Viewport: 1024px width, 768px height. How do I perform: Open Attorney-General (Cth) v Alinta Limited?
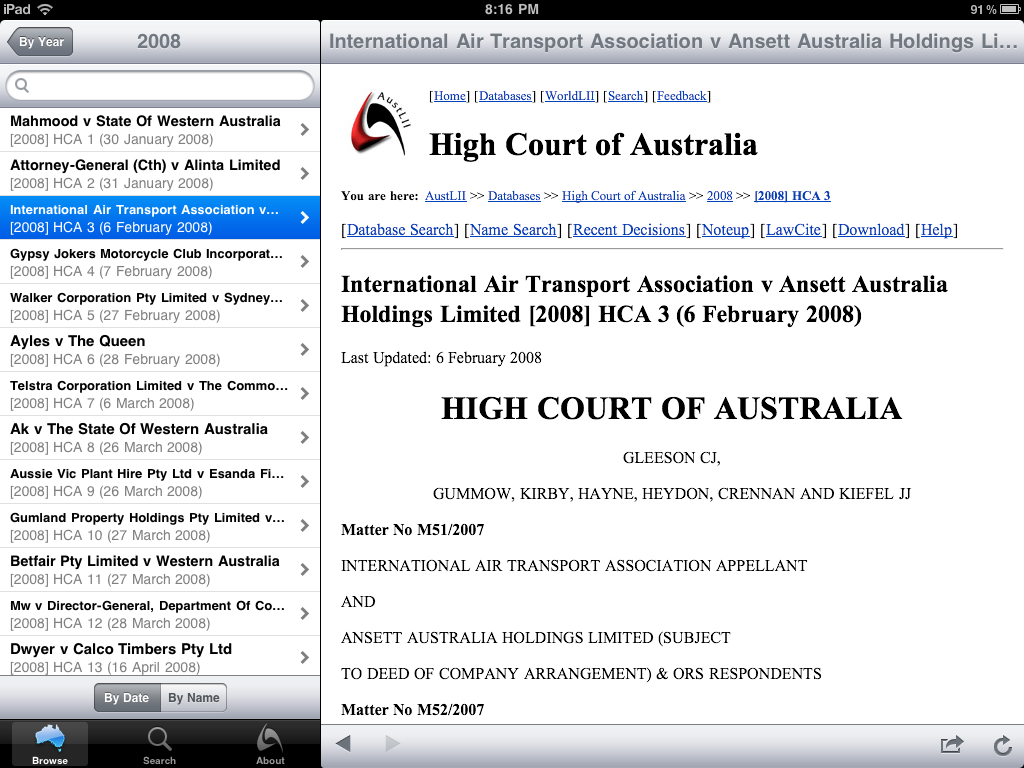pyautogui.click(x=159, y=174)
